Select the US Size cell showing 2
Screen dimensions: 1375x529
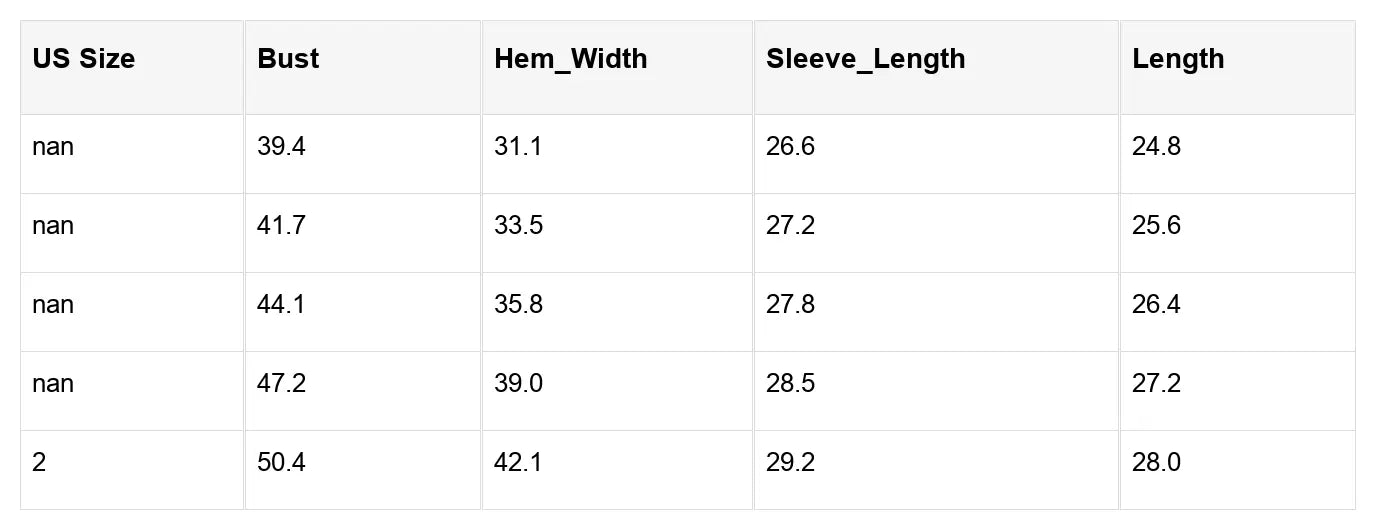pos(39,463)
